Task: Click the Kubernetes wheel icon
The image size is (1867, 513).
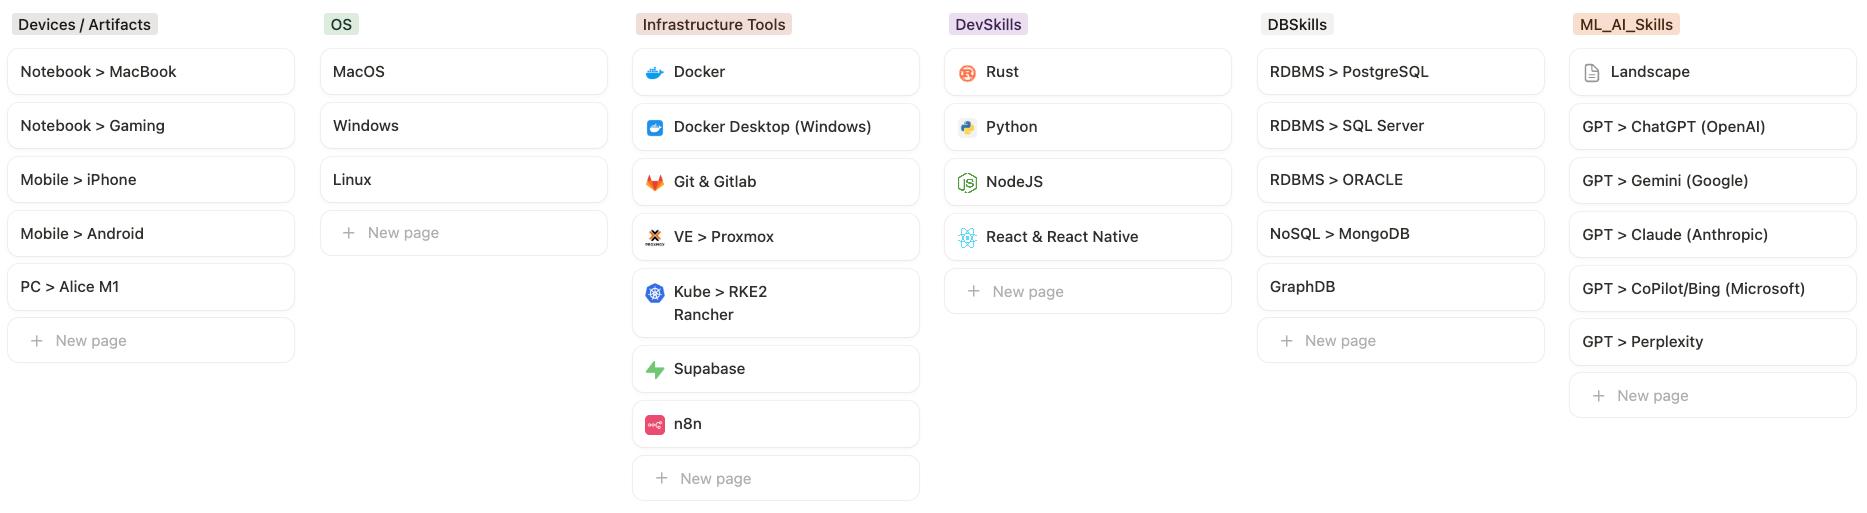Action: [655, 293]
